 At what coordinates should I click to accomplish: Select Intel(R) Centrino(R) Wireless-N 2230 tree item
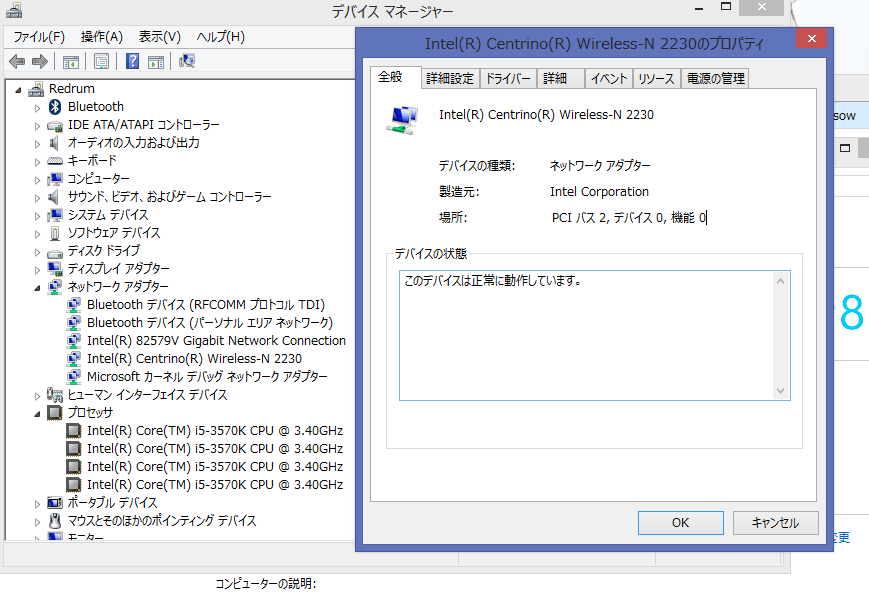[194, 359]
